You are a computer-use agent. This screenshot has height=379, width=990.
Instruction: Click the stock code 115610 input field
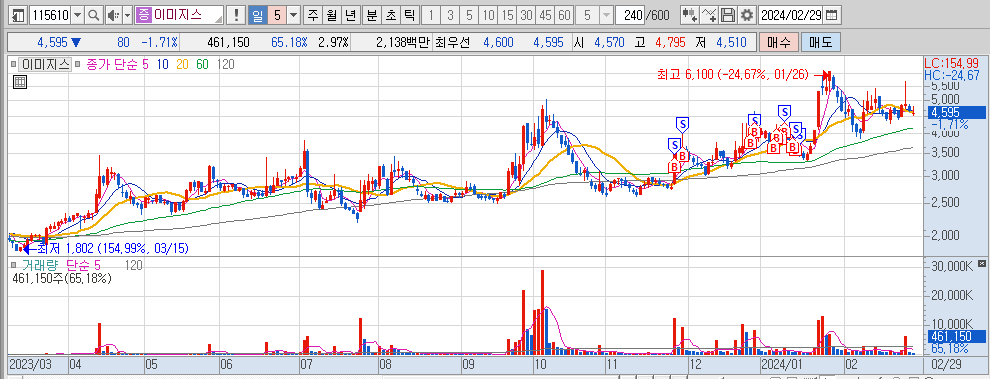point(50,15)
